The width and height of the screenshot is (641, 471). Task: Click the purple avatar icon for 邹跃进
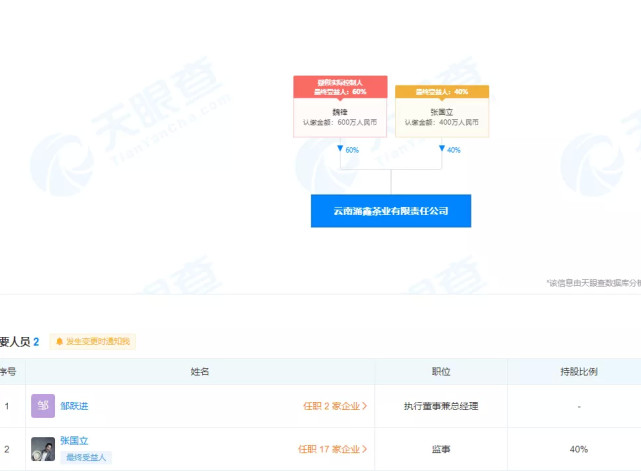[x=43, y=406]
